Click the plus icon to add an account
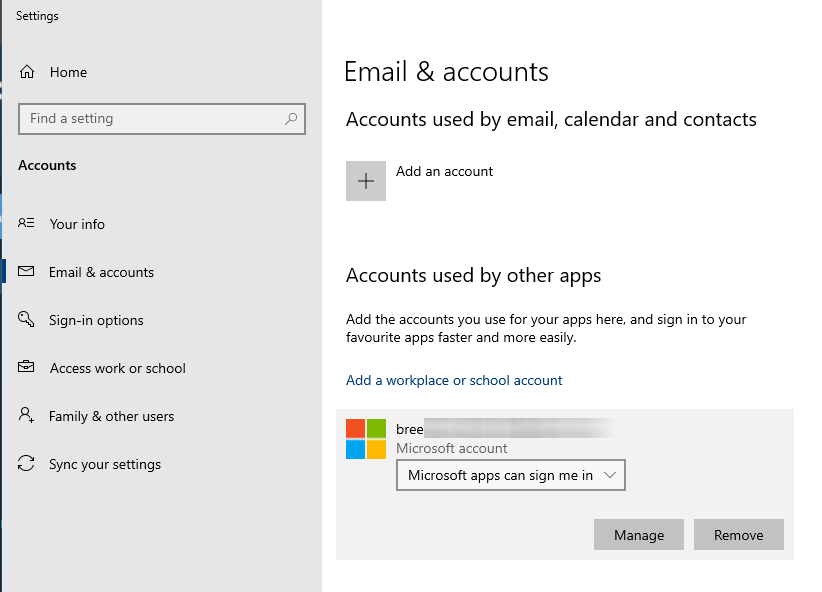The width and height of the screenshot is (822, 592). pos(366,181)
